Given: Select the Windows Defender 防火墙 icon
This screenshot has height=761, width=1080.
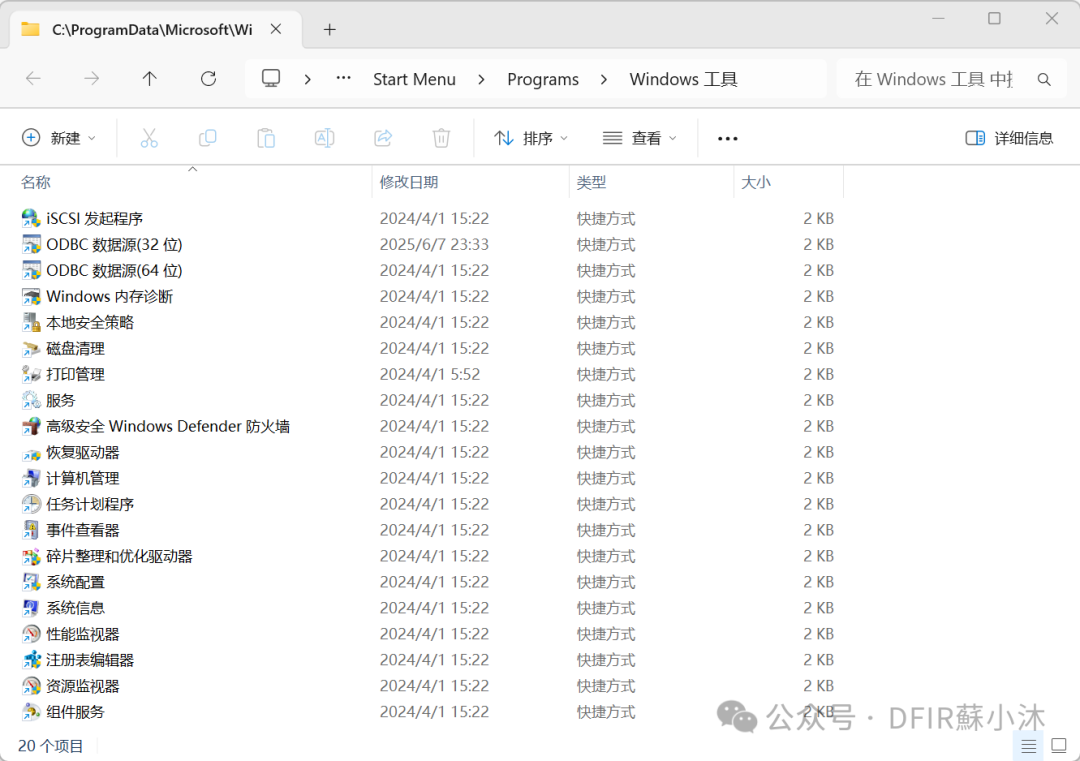Looking at the screenshot, I should [x=31, y=426].
